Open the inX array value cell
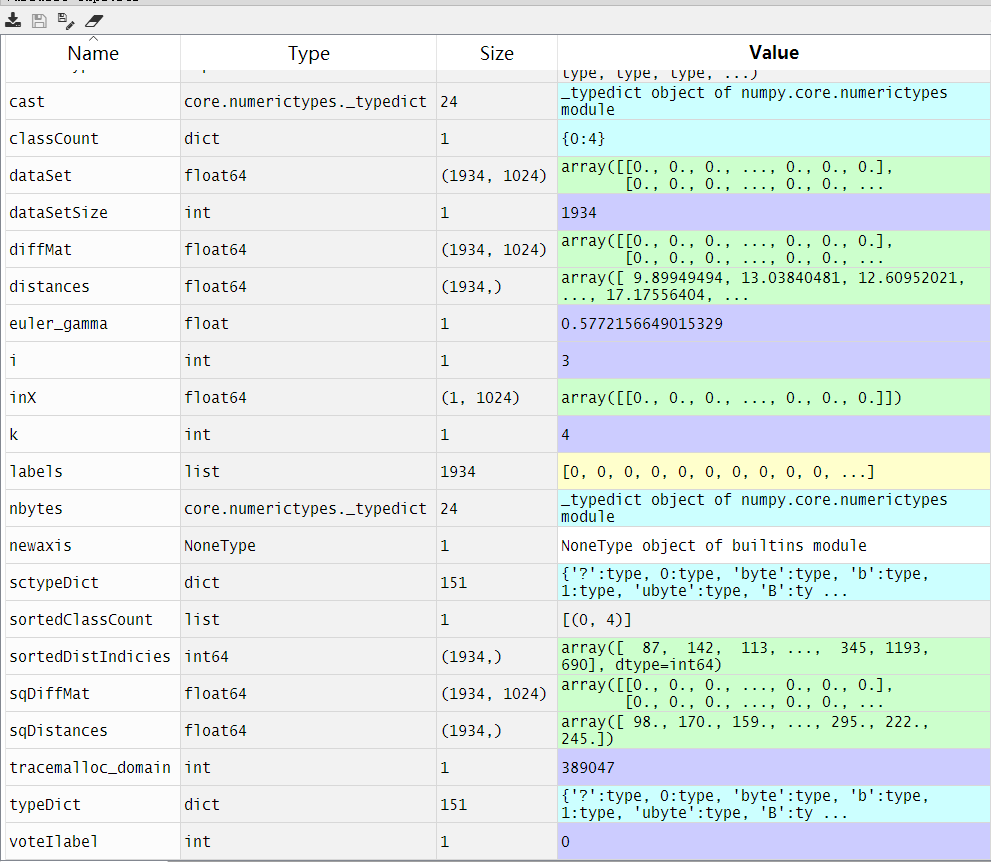Screen dimensions: 991x862 click(x=774, y=398)
